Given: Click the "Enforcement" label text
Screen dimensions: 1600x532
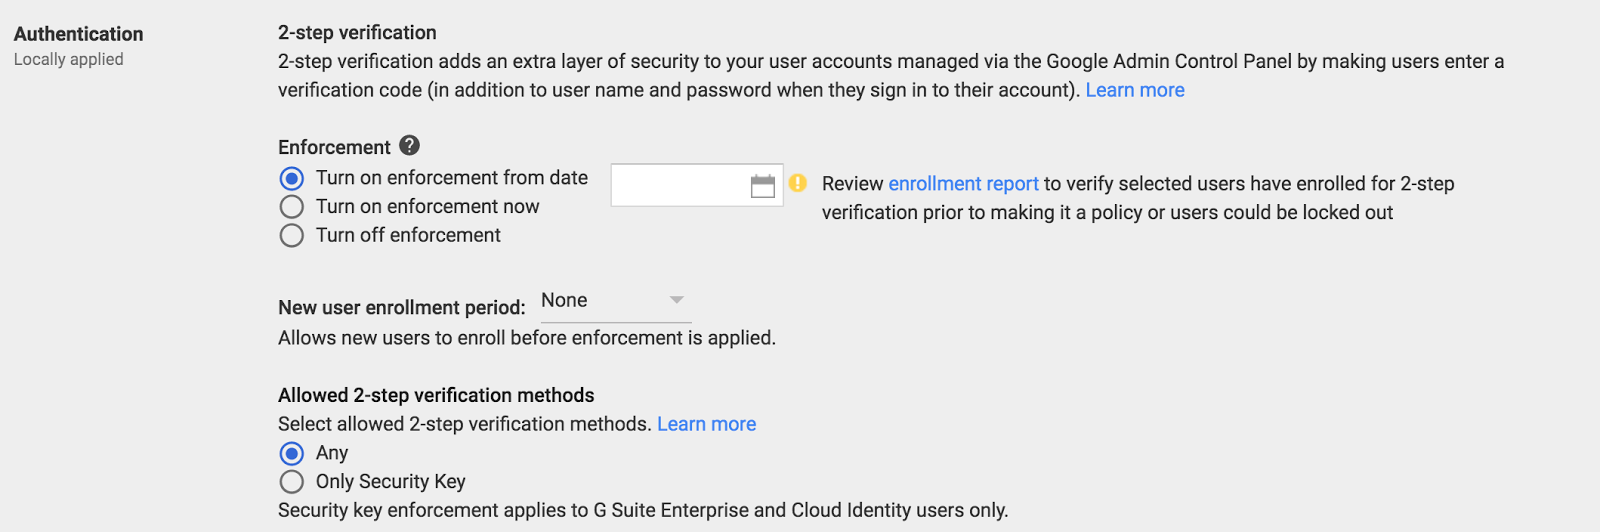Looking at the screenshot, I should pos(334,148).
